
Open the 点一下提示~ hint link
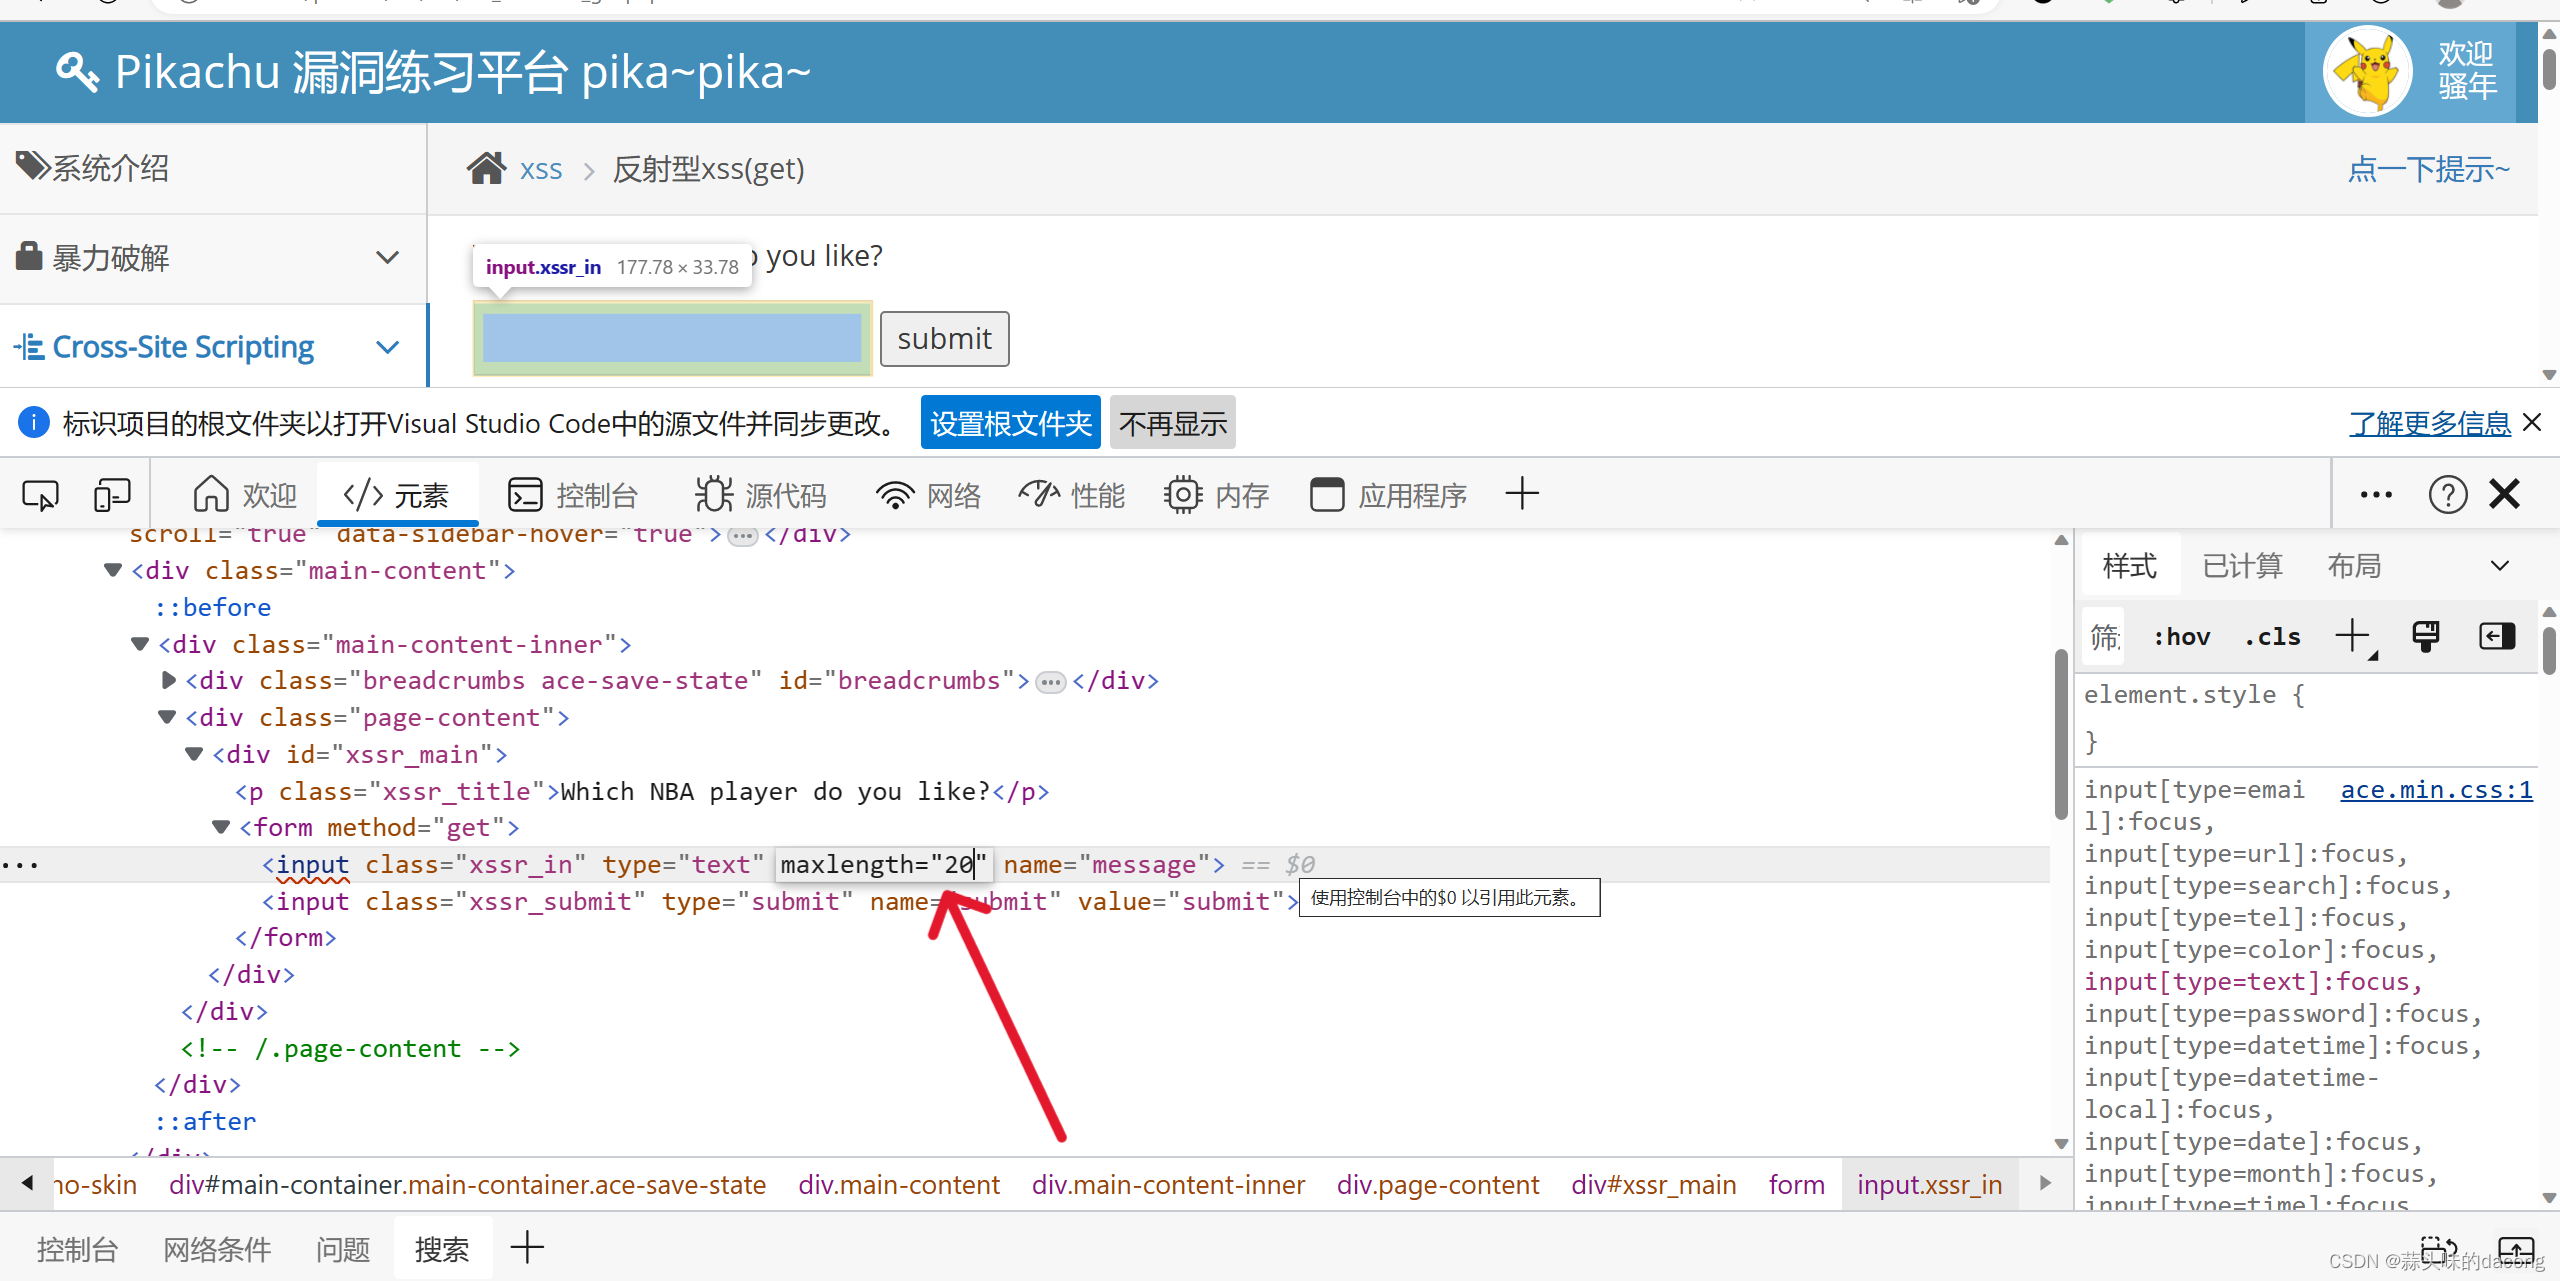(x=2428, y=169)
